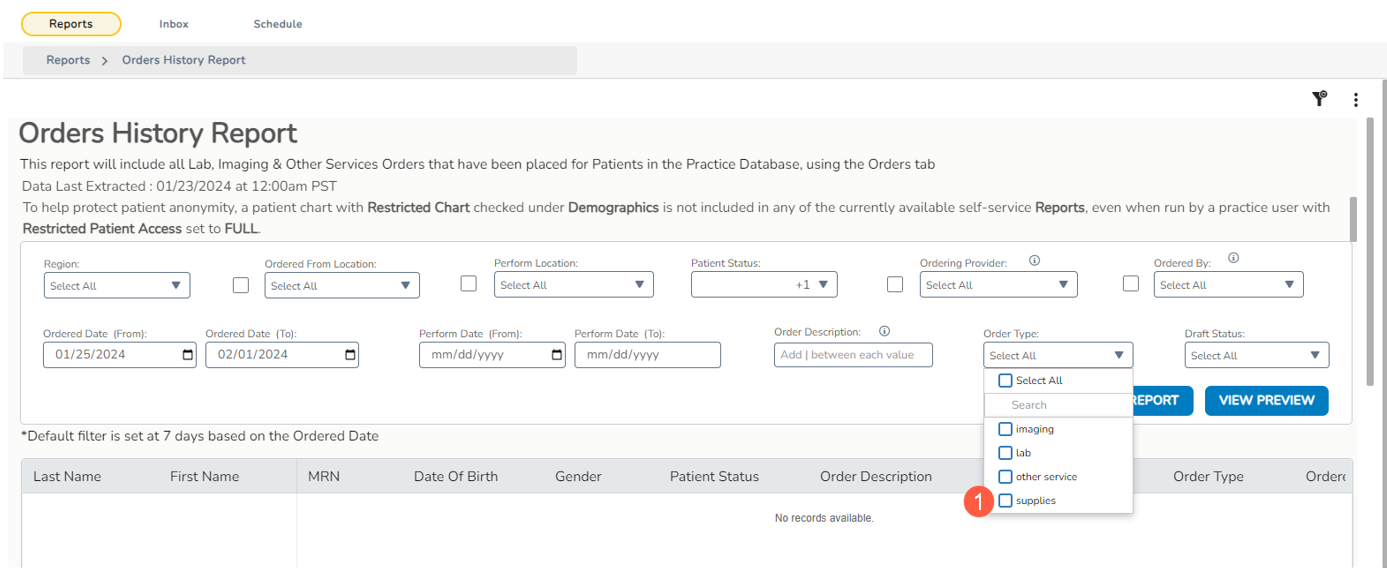Click Reports link in the breadcrumb
Viewport: 1387px width, 568px height.
(68, 60)
